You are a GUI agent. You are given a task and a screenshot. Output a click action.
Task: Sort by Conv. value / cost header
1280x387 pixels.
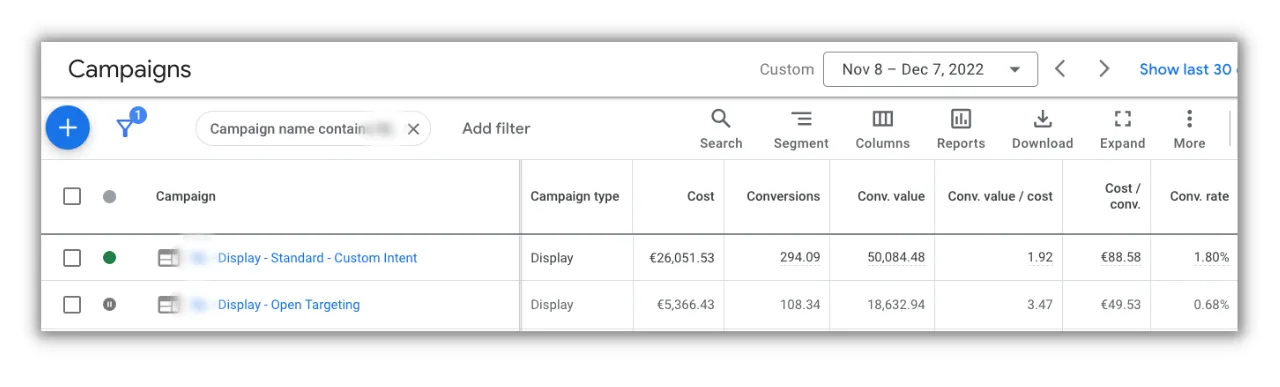tap(1000, 197)
